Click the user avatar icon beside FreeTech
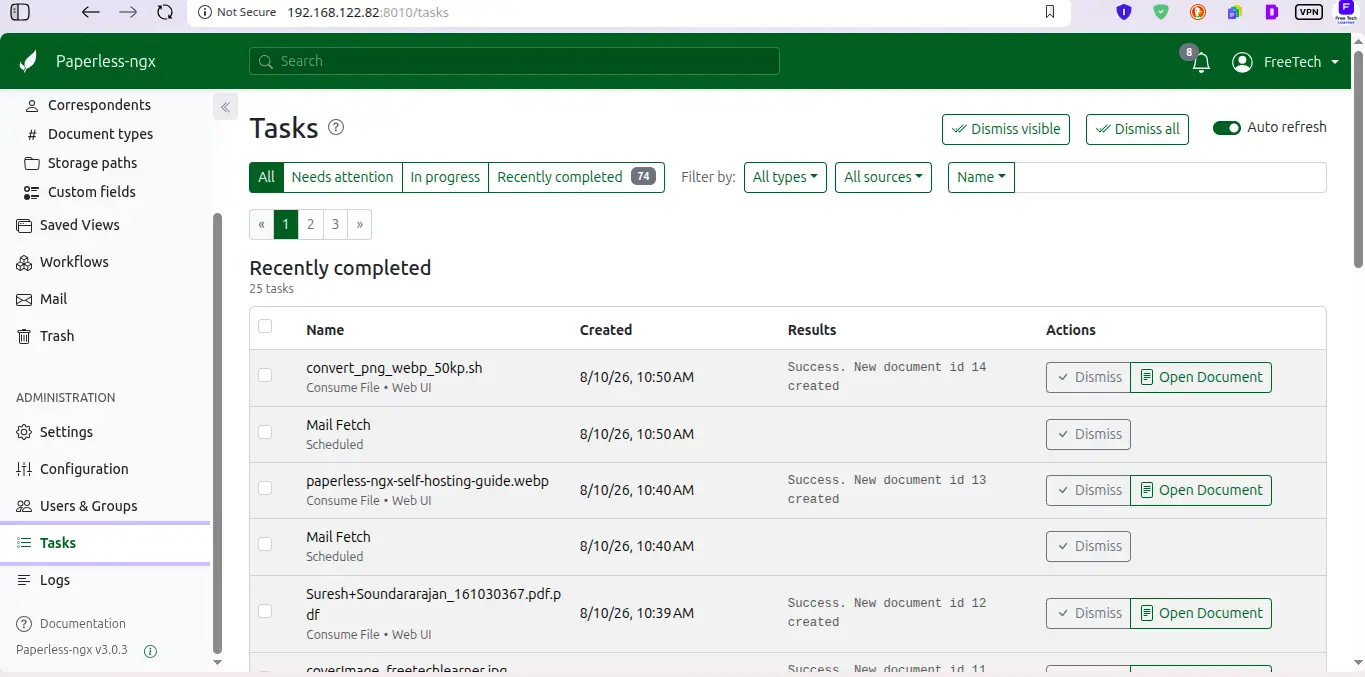The width and height of the screenshot is (1365, 677). coord(1242,62)
